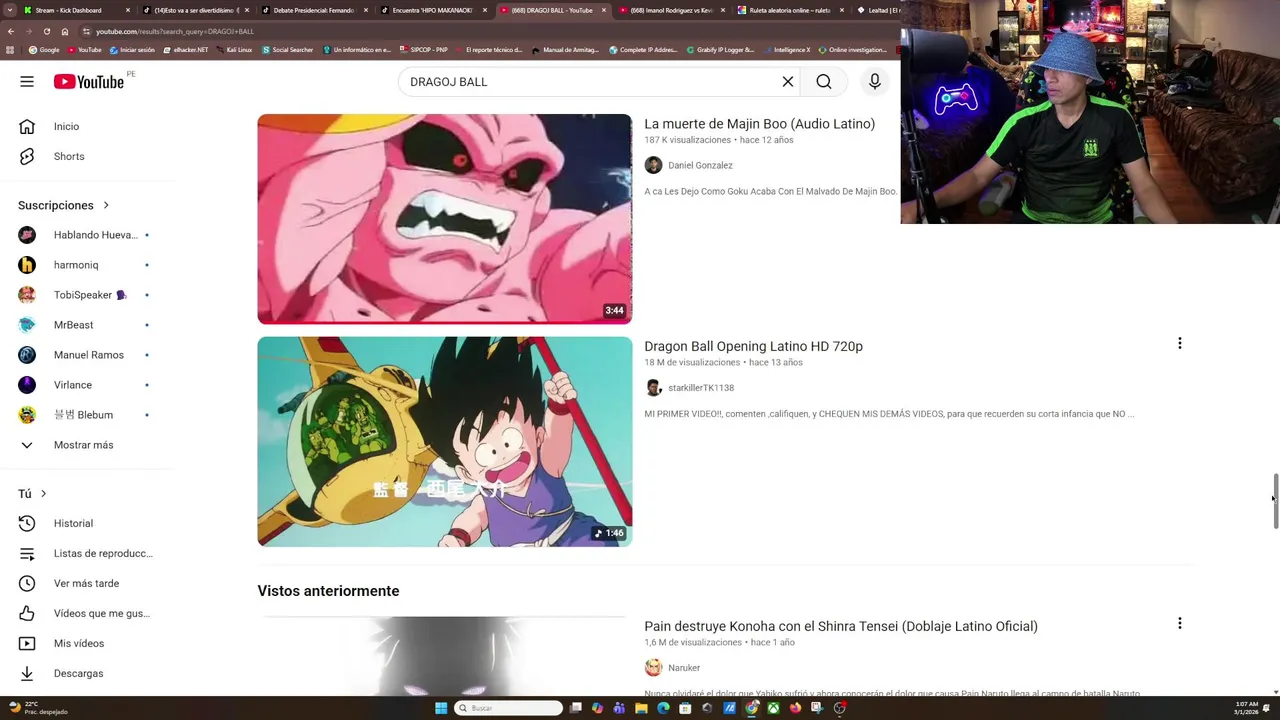The width and height of the screenshot is (1280, 720).
Task: Open options menu for Pain destruye Konoha video
Action: pos(1180,623)
